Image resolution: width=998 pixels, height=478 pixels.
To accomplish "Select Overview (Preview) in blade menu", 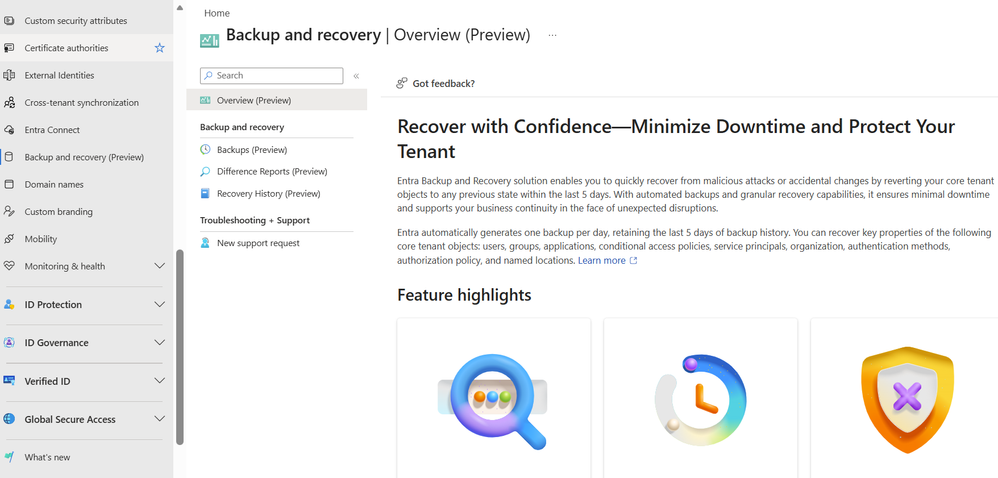I will pos(277,101).
